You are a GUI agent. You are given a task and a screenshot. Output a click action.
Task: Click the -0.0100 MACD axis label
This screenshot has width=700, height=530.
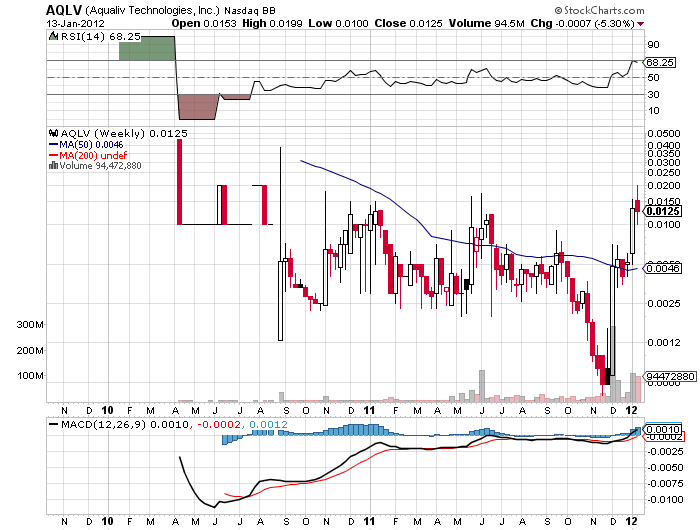665,500
